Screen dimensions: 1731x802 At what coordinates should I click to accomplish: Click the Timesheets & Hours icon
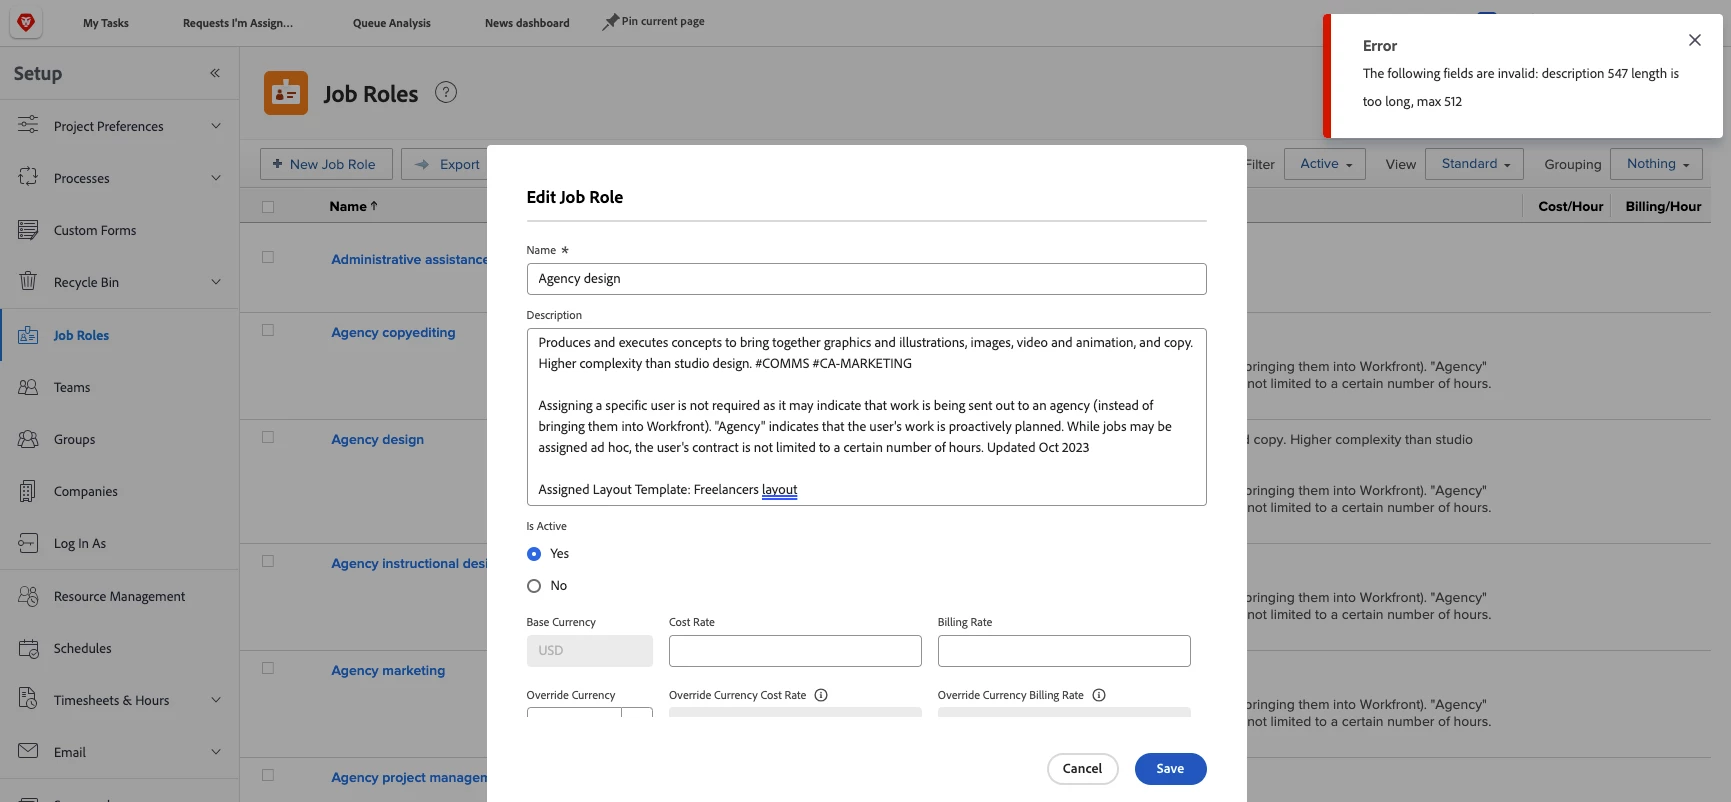28,699
